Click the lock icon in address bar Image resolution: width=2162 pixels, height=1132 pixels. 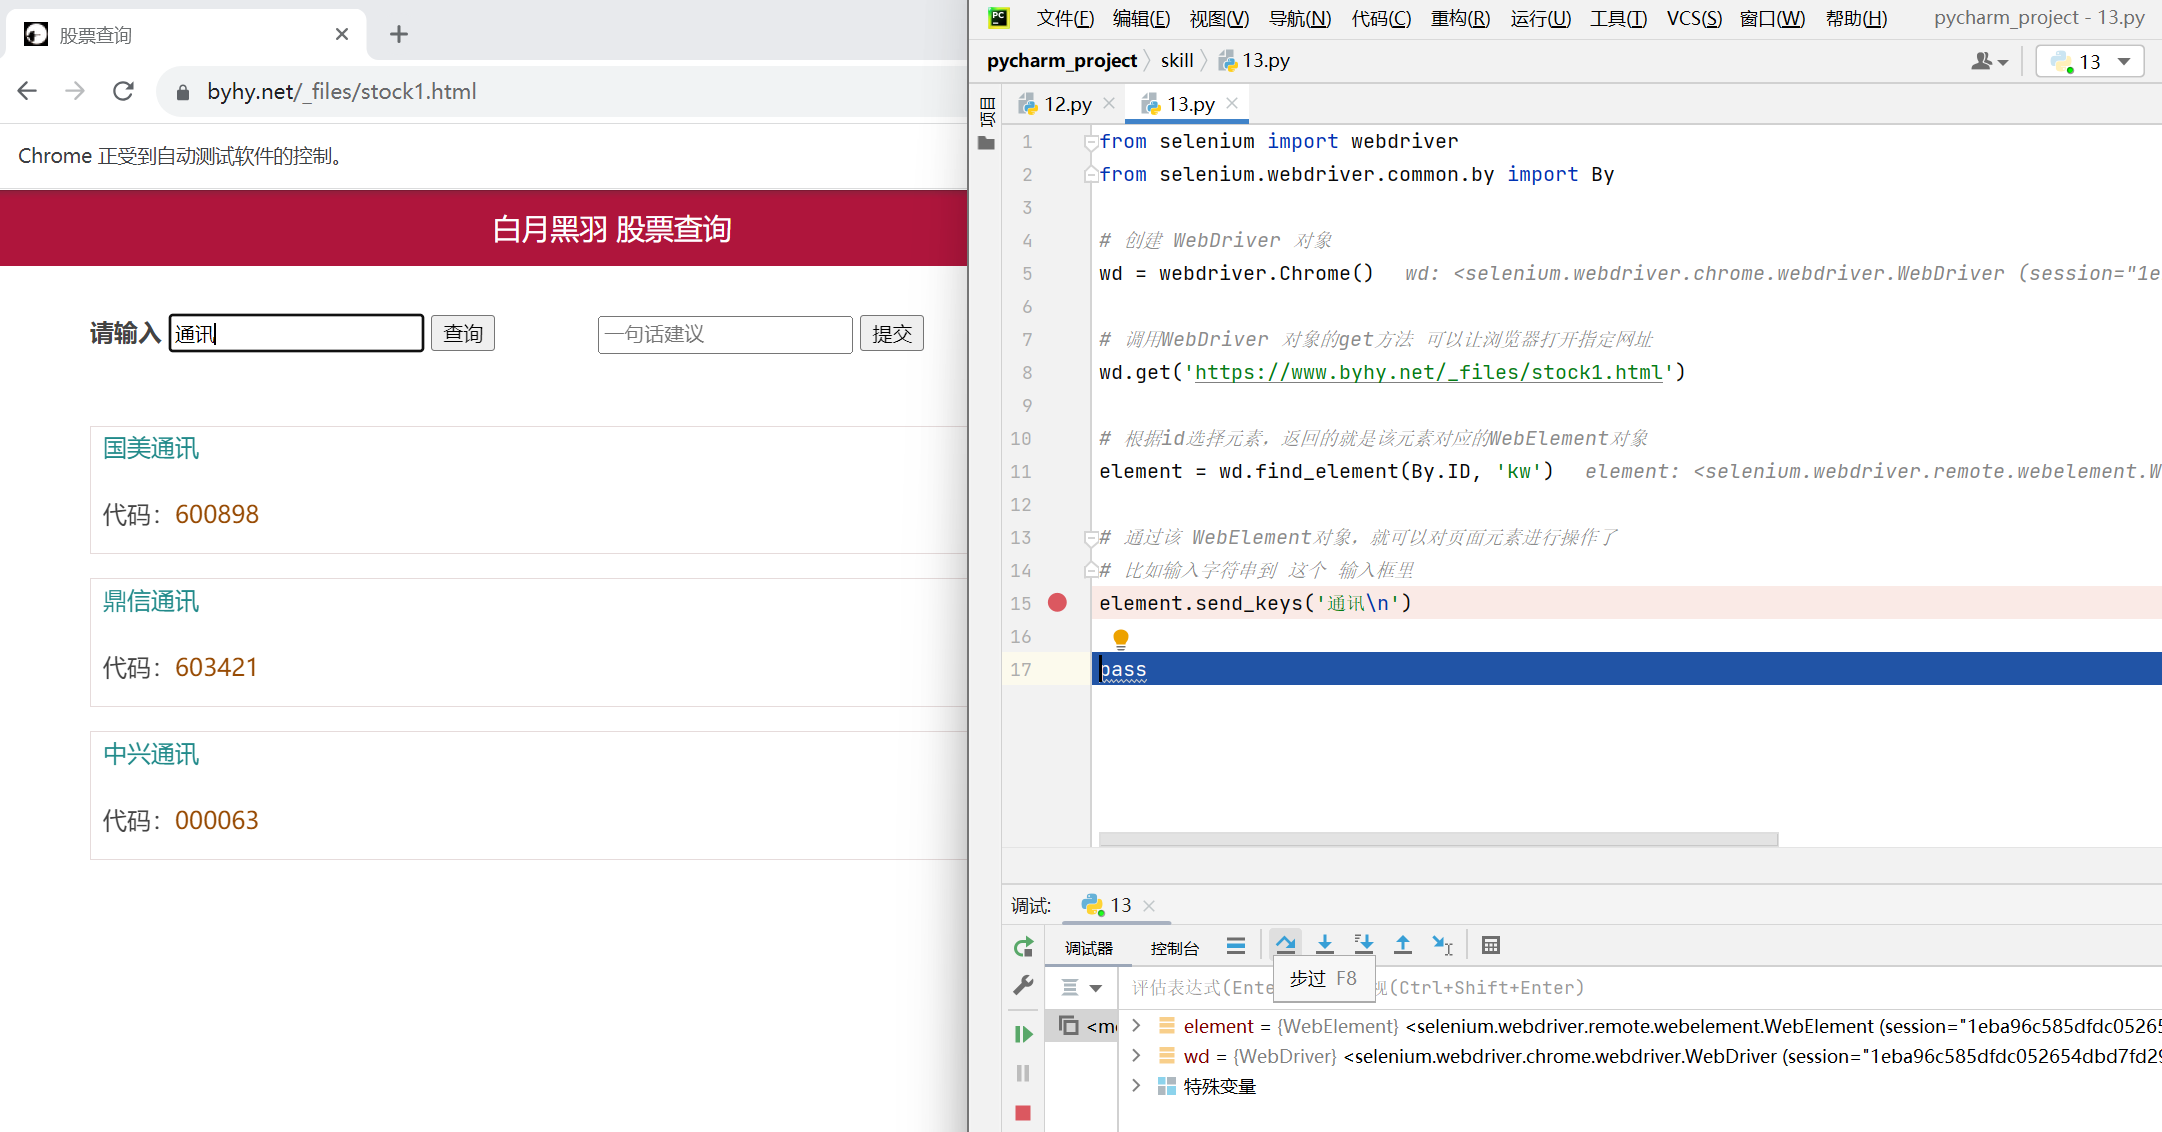tap(182, 92)
